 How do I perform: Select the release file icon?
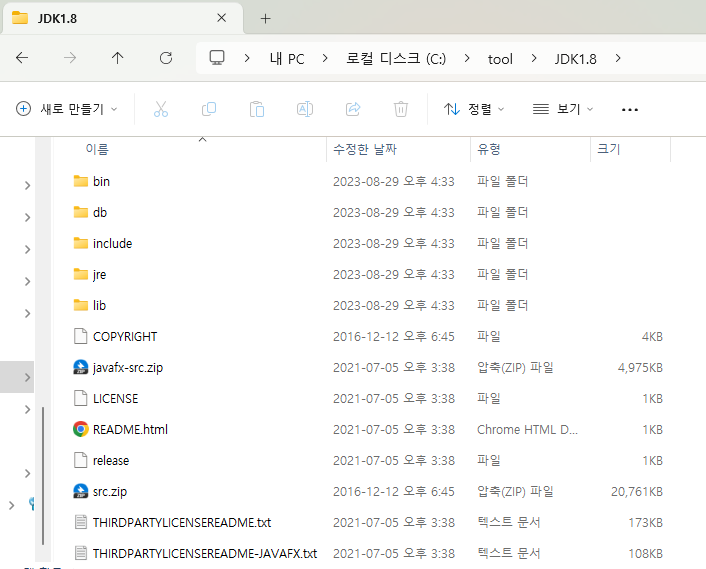81,461
